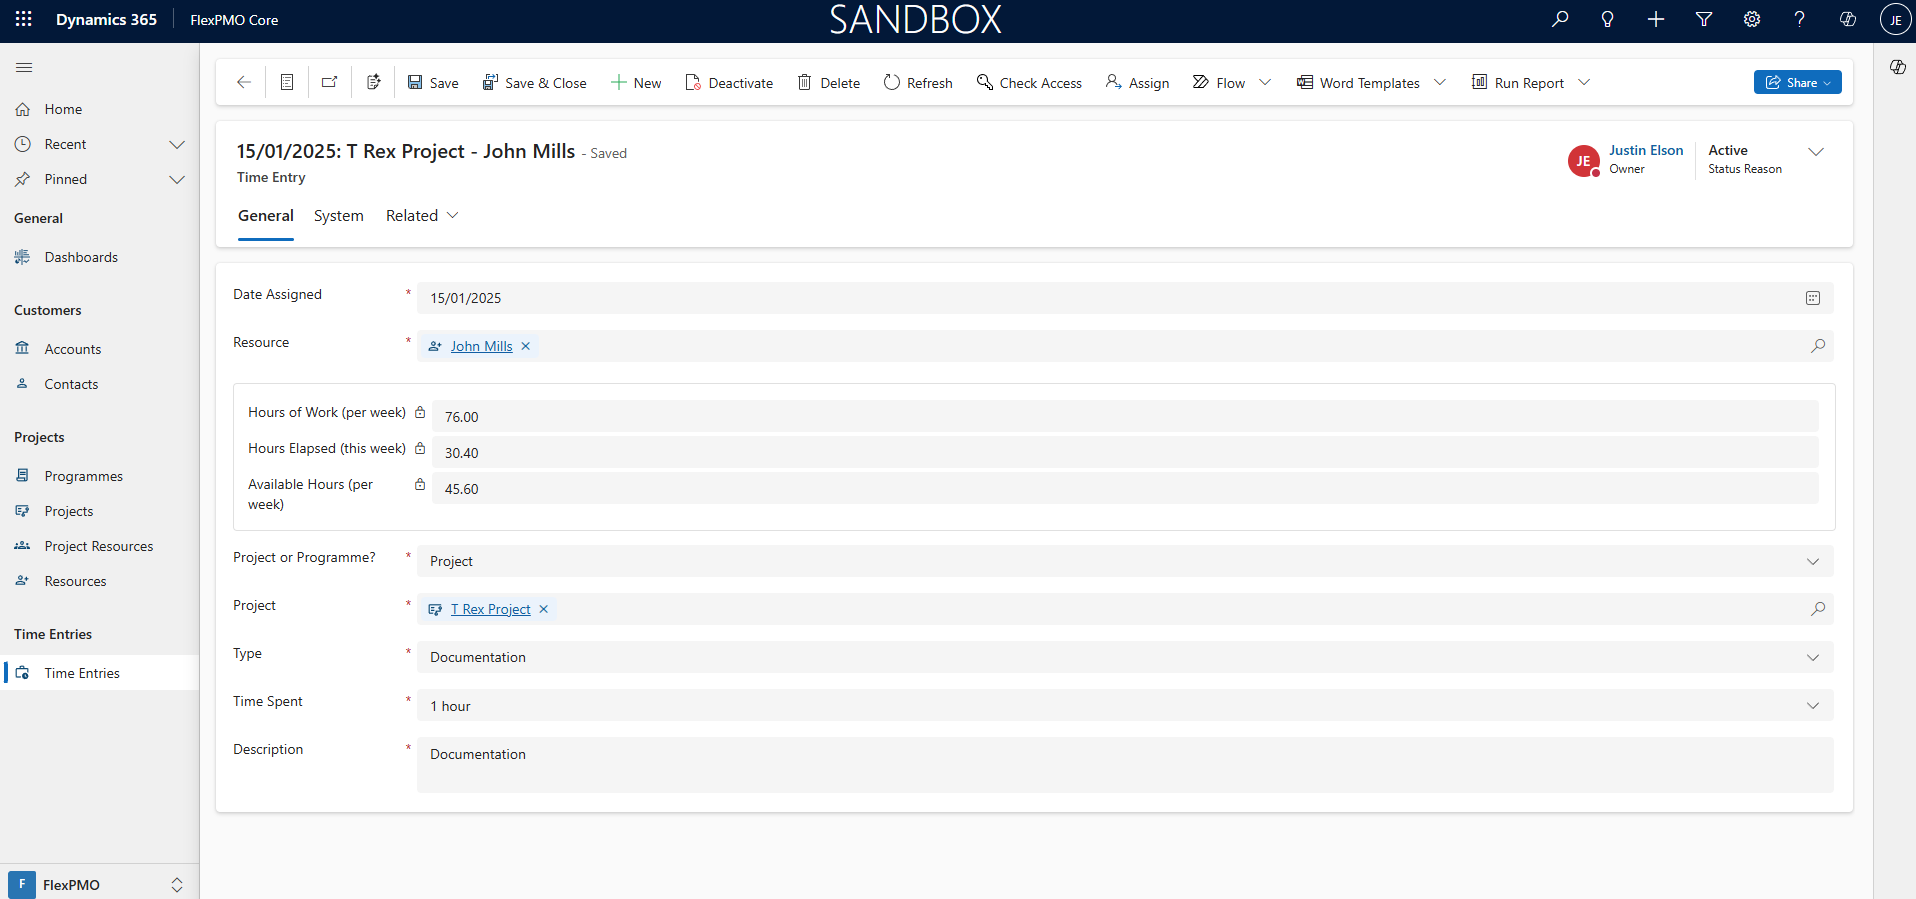Click the JE user account avatar
Image resolution: width=1916 pixels, height=899 pixels.
point(1895,19)
